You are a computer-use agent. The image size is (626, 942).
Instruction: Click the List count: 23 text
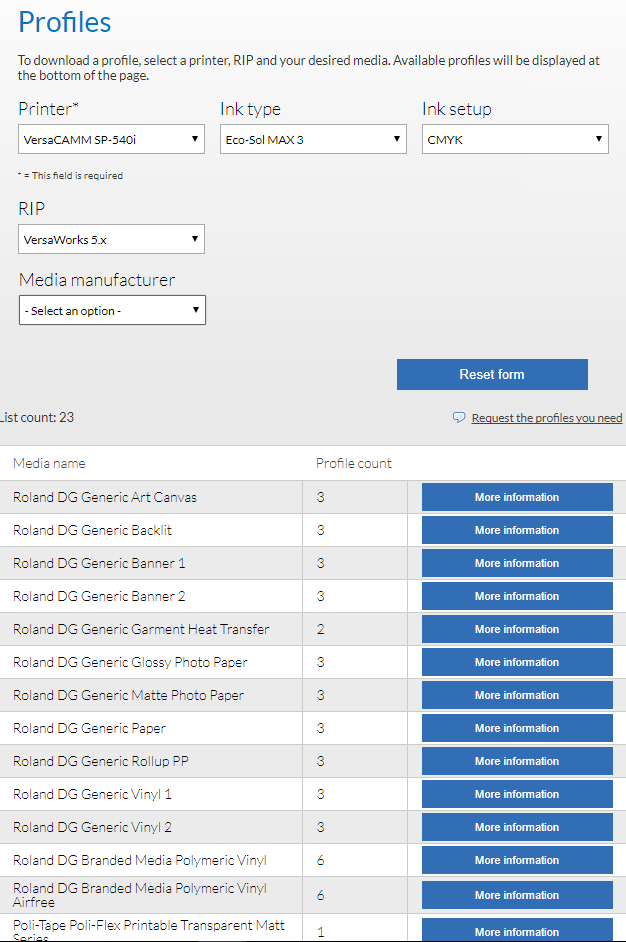[x=37, y=418]
